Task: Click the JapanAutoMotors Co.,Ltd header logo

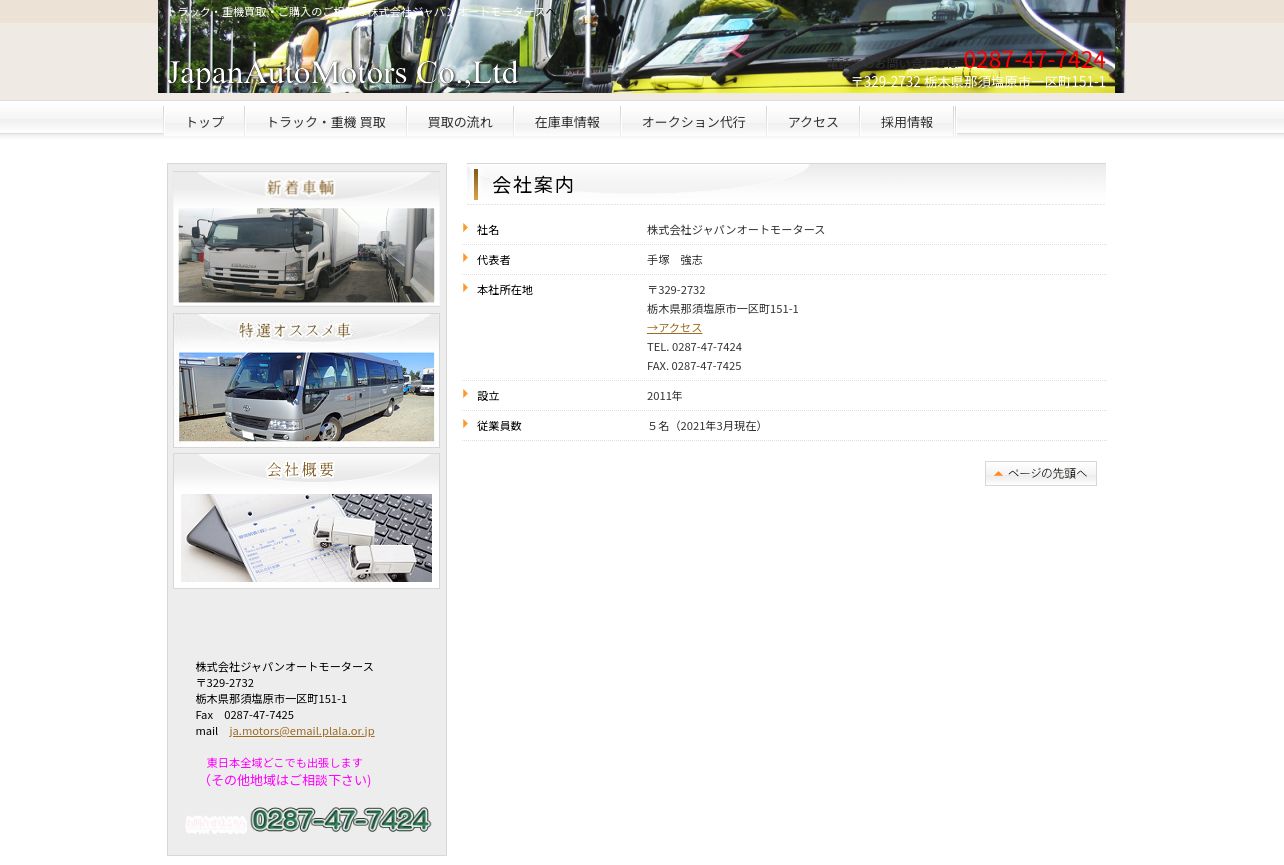Action: [x=343, y=73]
